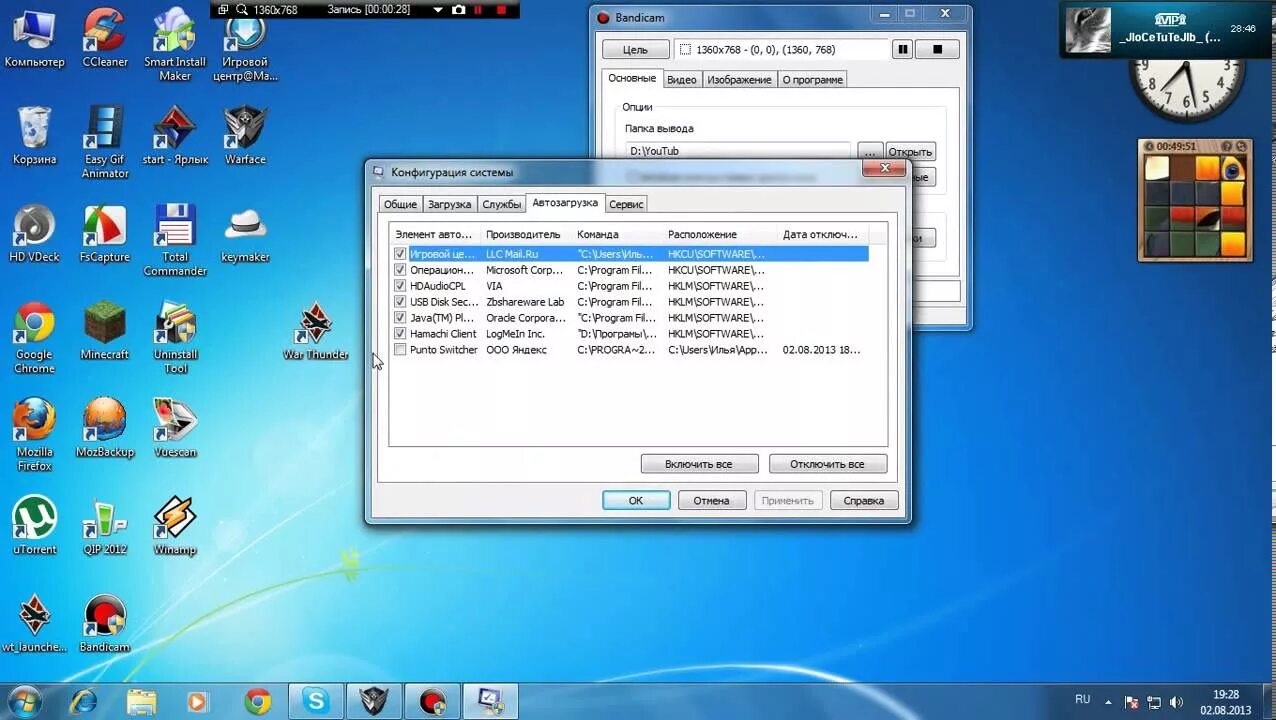Screen dimensions: 1276x720
Task: Open Skype from the taskbar
Action: (x=316, y=701)
